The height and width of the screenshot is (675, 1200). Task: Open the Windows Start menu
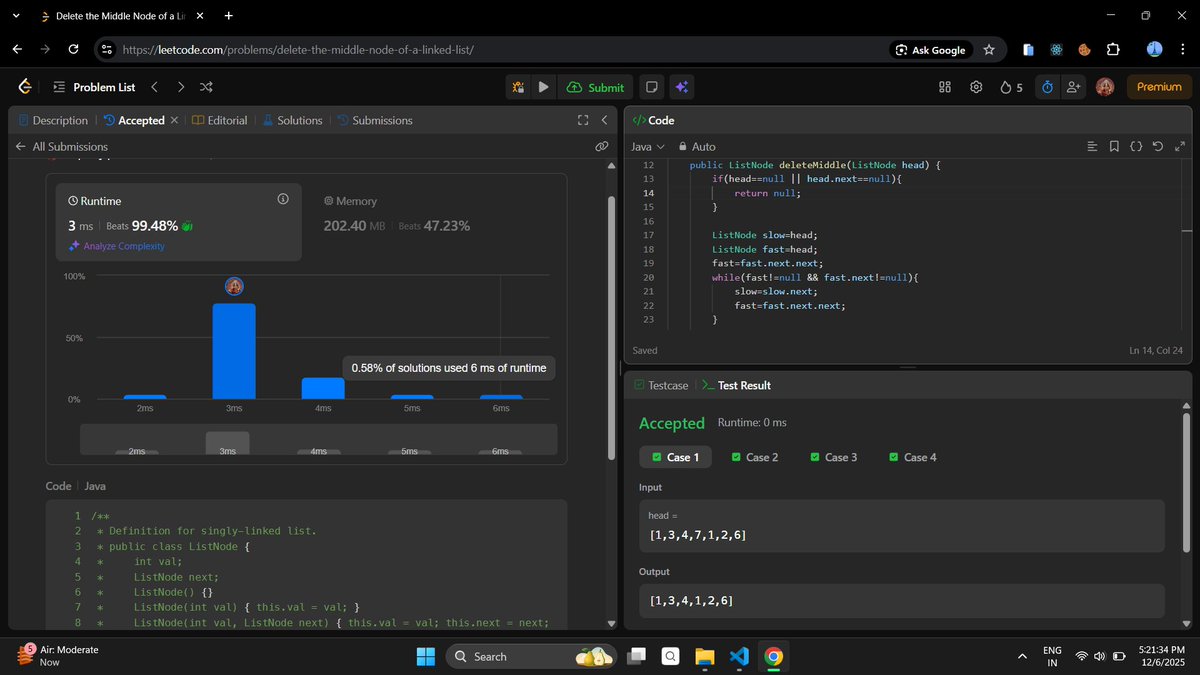[x=426, y=657]
